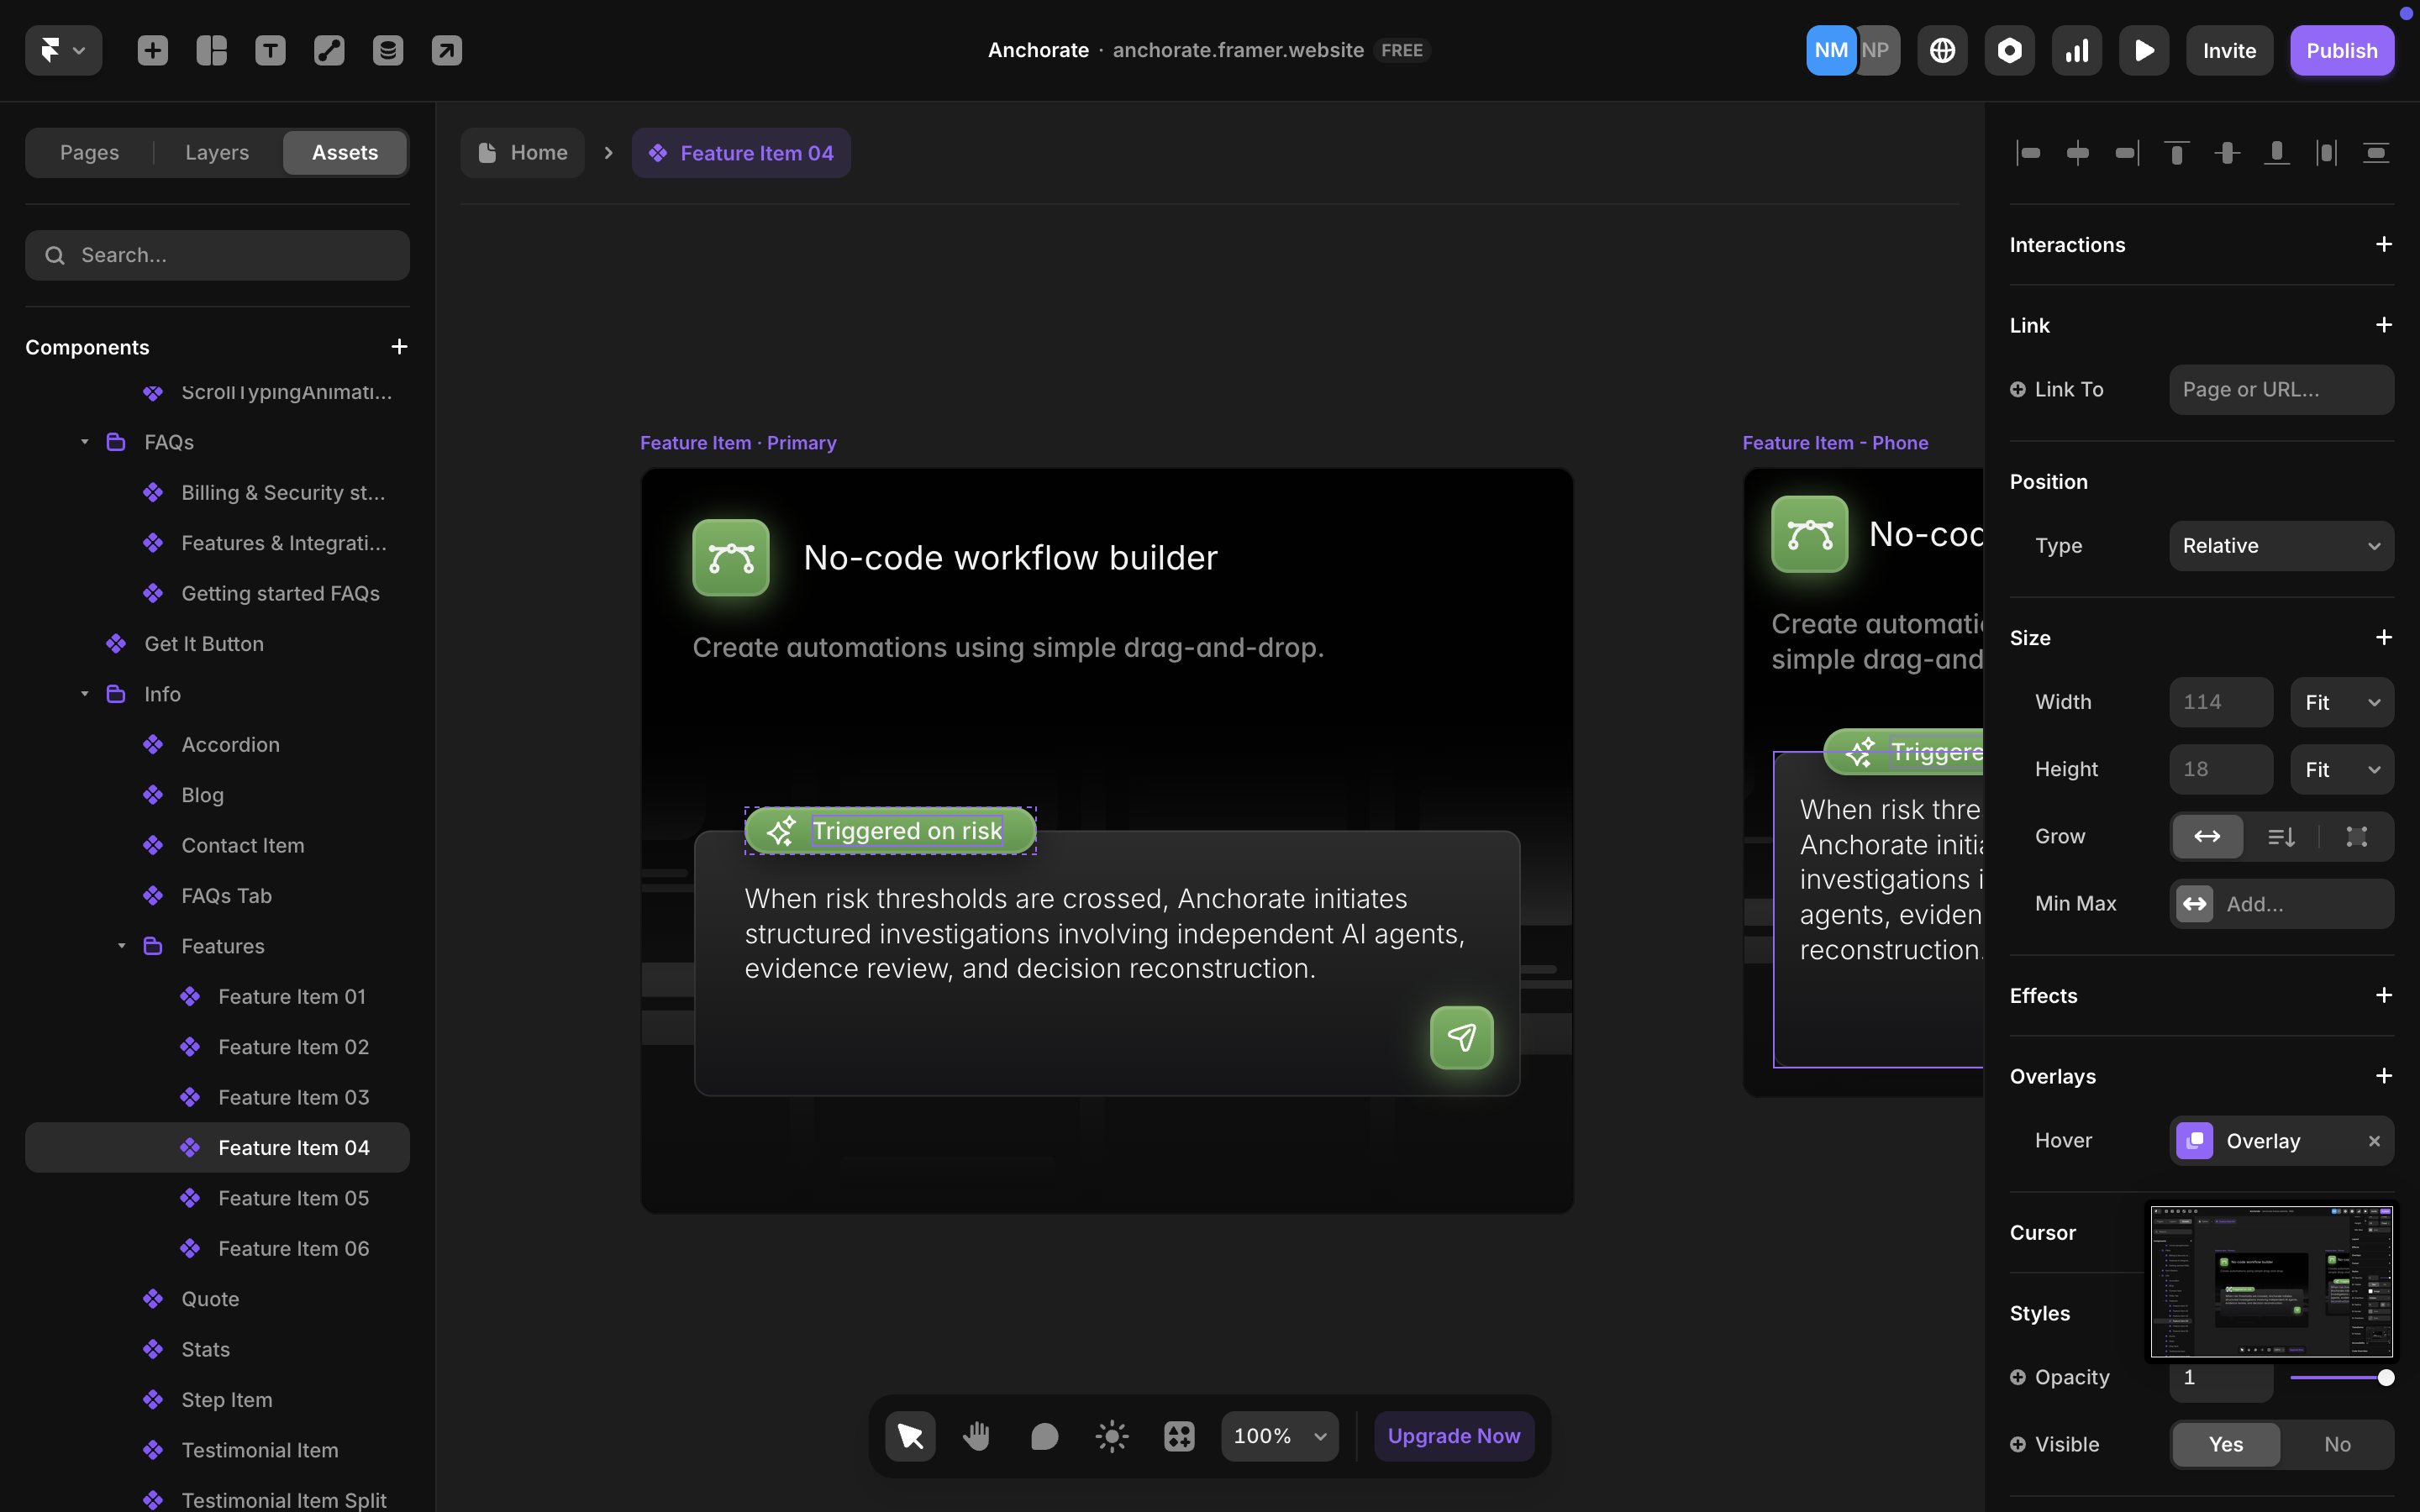2420x1512 pixels.
Task: Align selection to horizontal center
Action: 2077,152
